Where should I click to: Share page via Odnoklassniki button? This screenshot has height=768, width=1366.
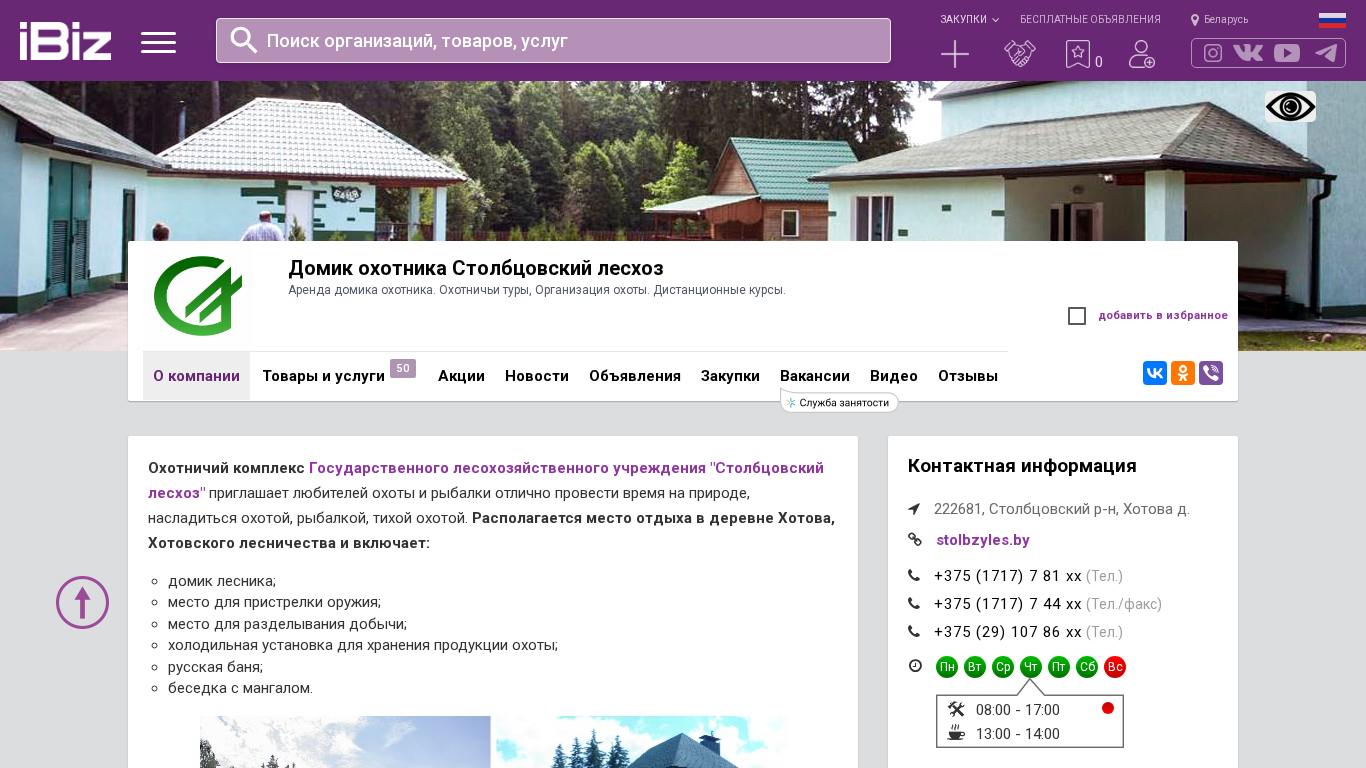pos(1183,373)
